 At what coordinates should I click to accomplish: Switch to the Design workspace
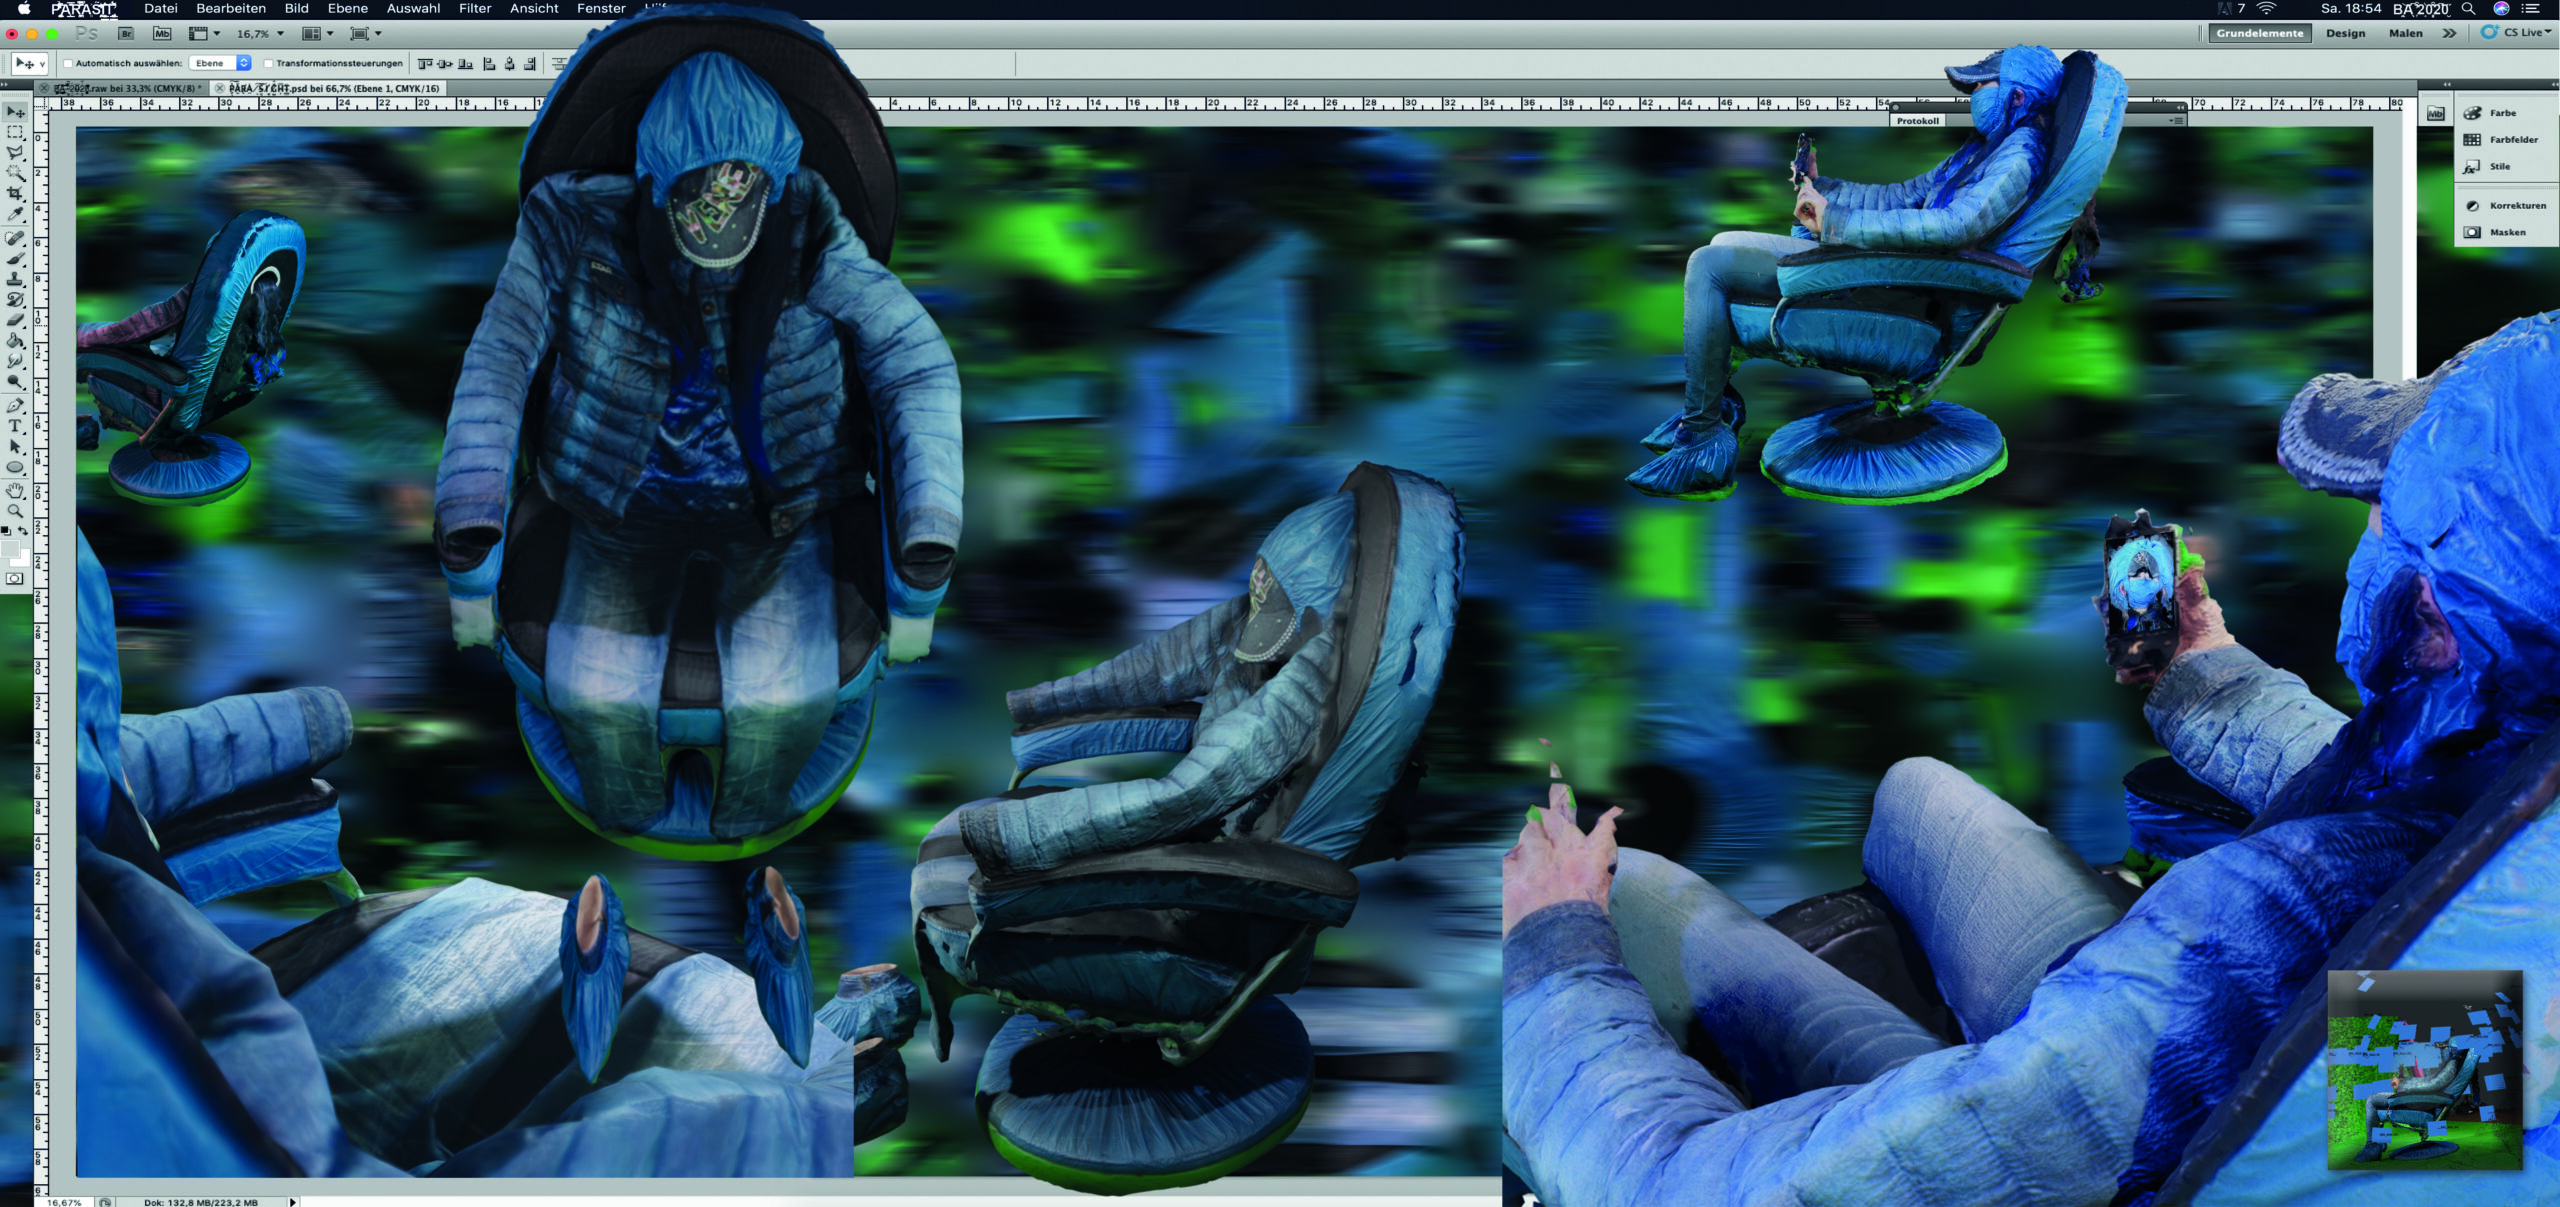pyautogui.click(x=2345, y=33)
